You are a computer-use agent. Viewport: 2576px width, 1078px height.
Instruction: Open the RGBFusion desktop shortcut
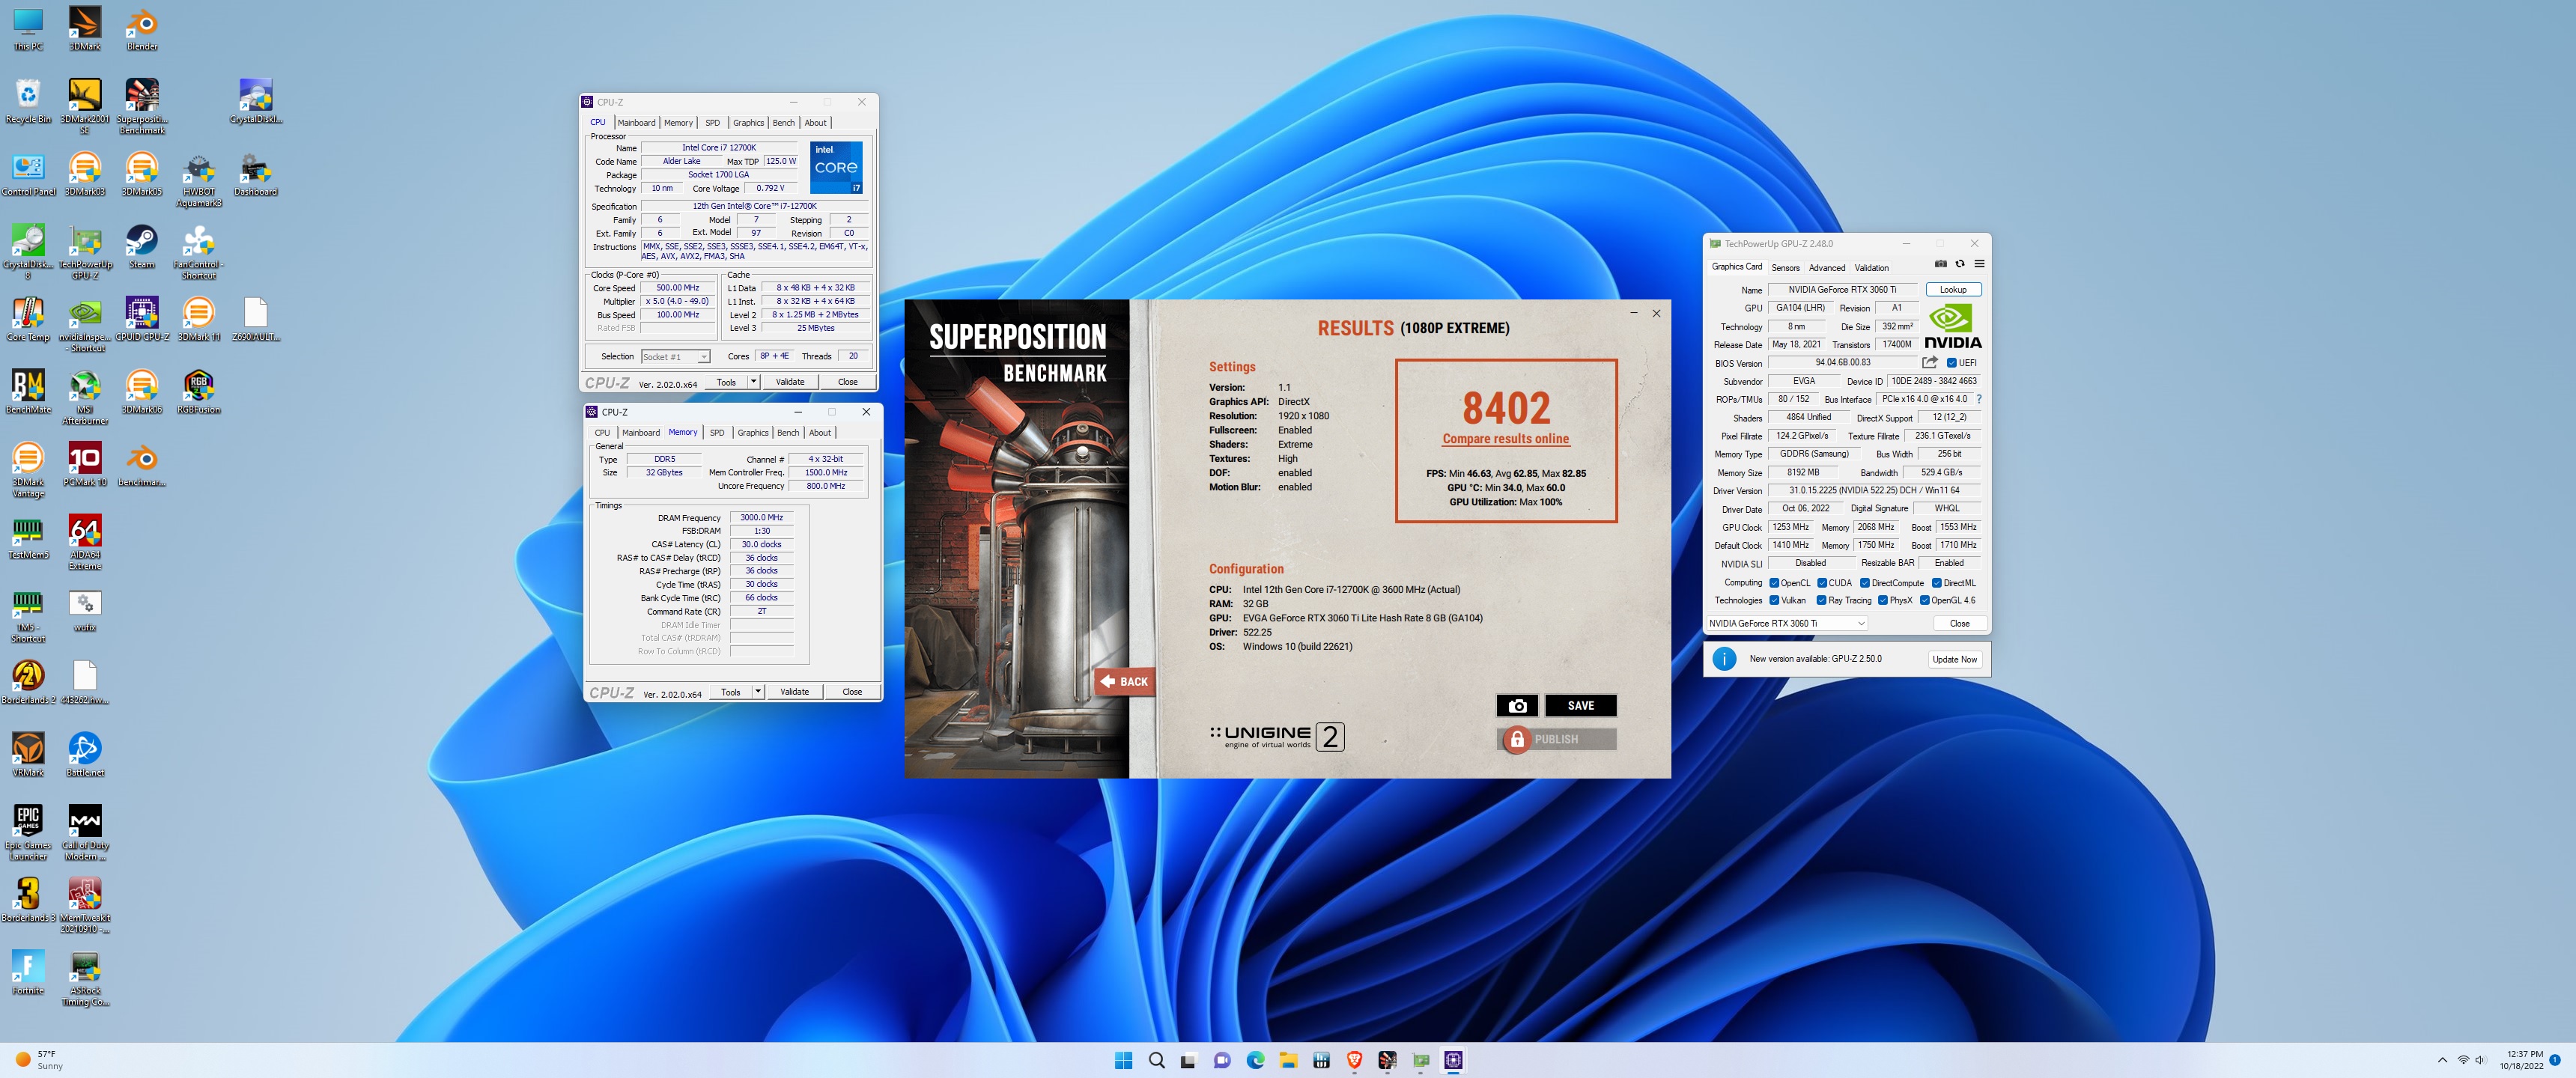pos(199,392)
